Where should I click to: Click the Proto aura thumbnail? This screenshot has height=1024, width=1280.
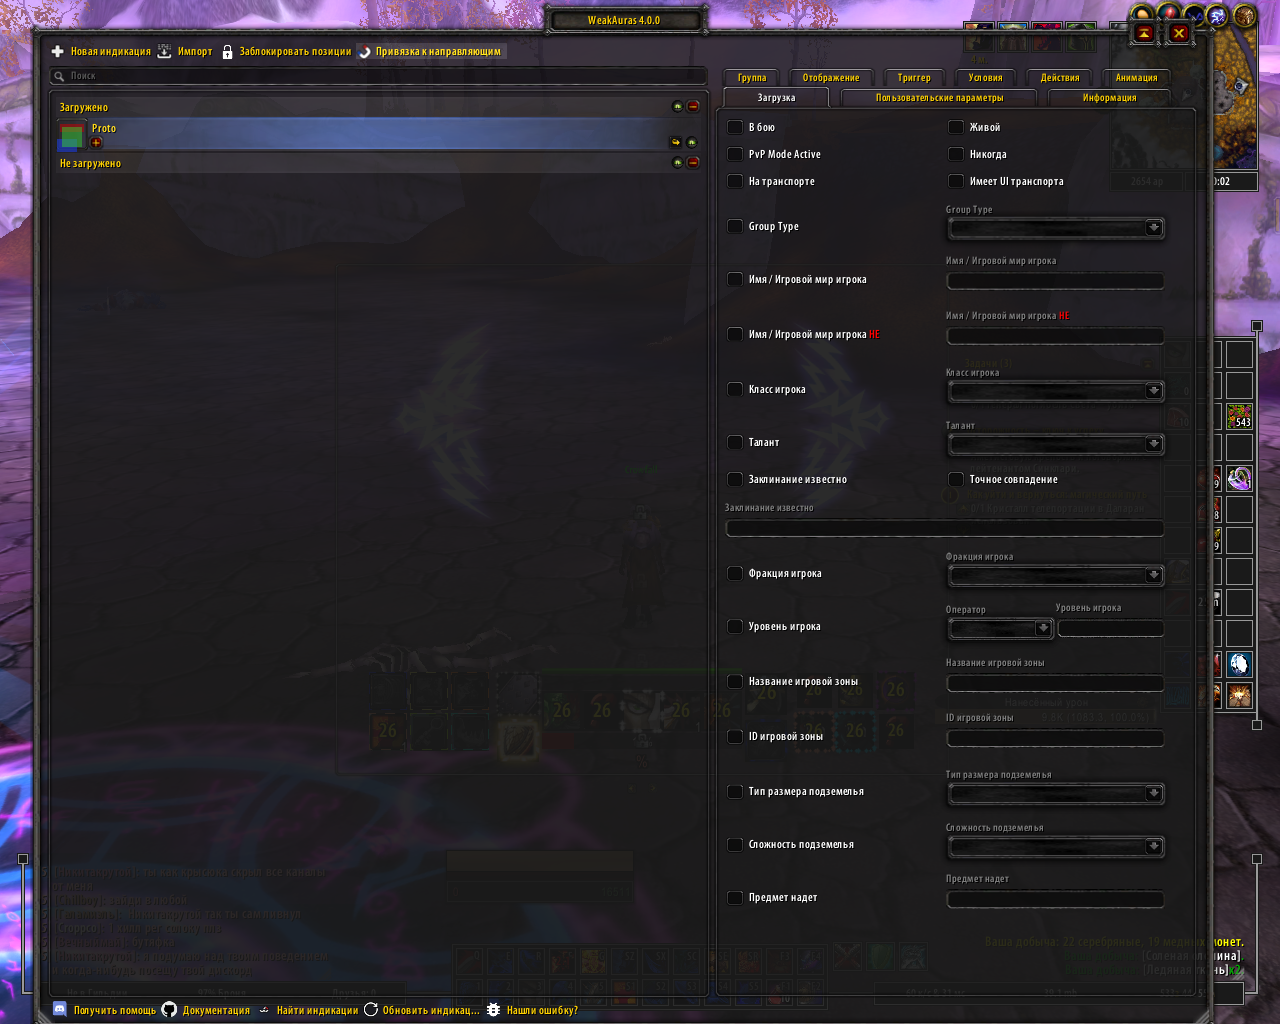pyautogui.click(x=72, y=134)
